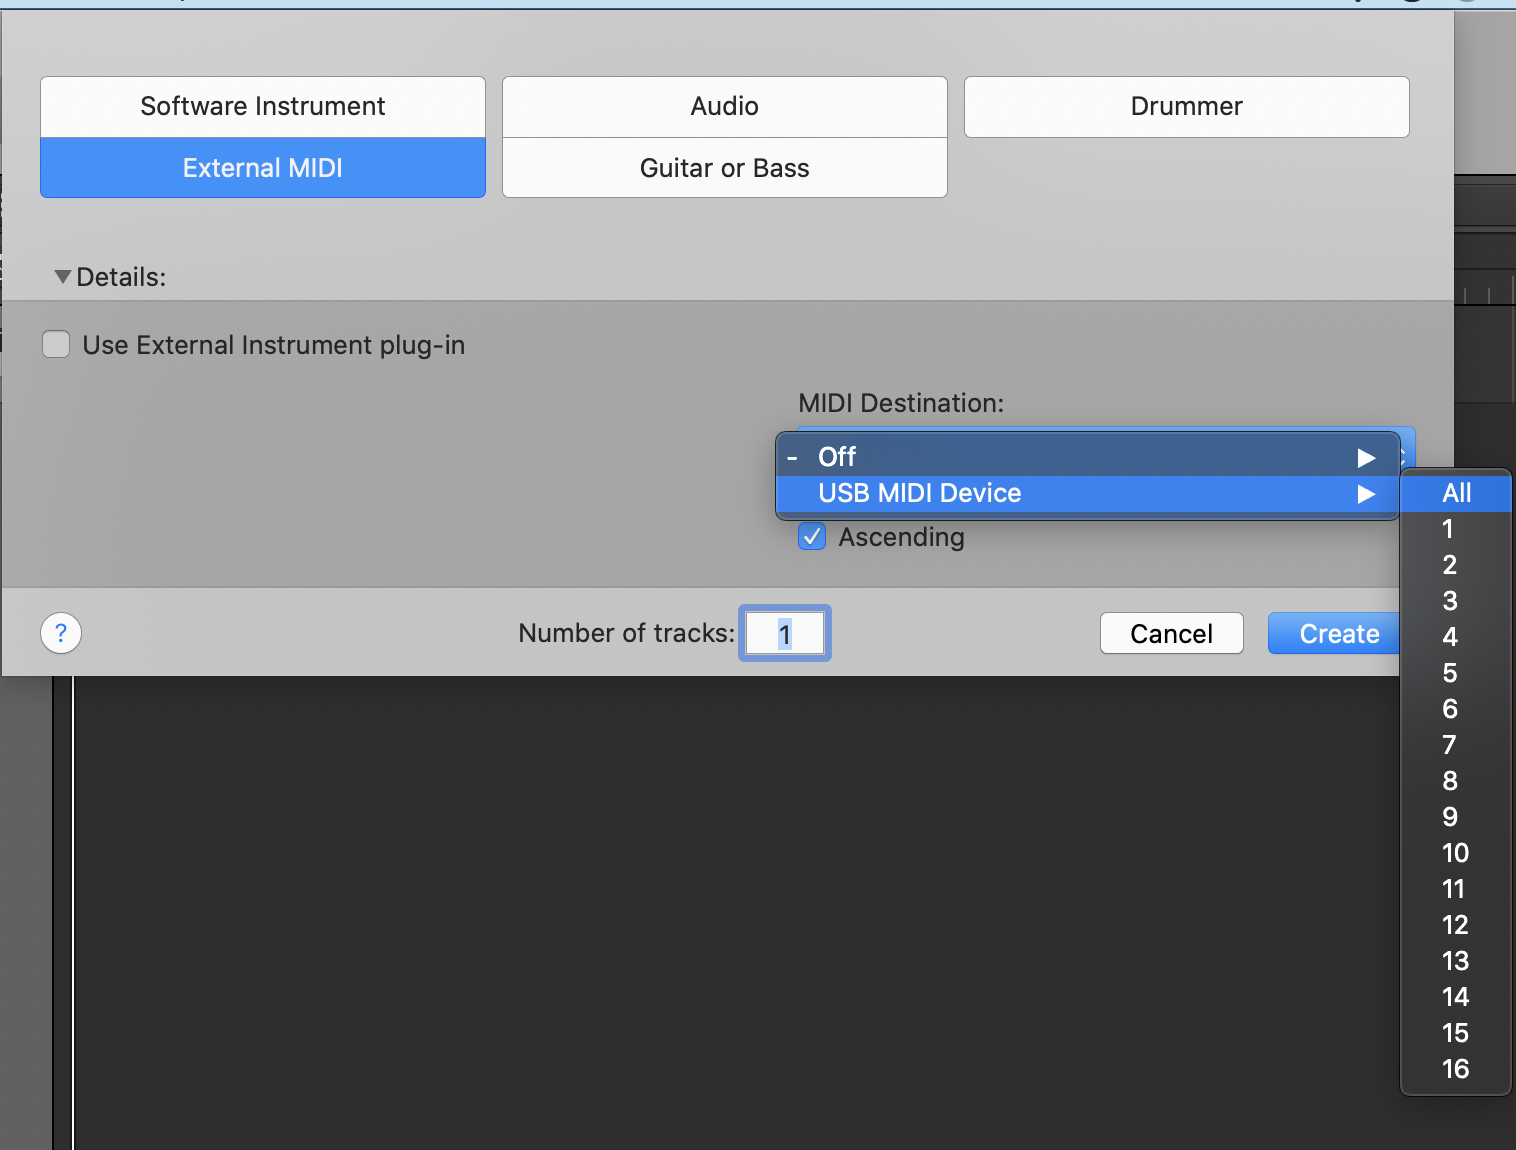Choose MIDI channel 11

click(x=1456, y=889)
